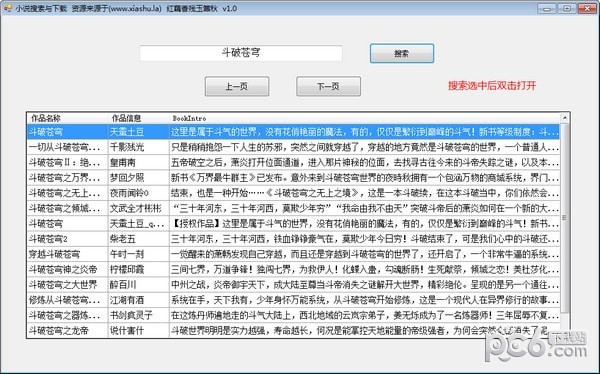Click intro starting 系统在手，天下我有
The width and height of the screenshot is (600, 374).
pyautogui.click(x=365, y=300)
